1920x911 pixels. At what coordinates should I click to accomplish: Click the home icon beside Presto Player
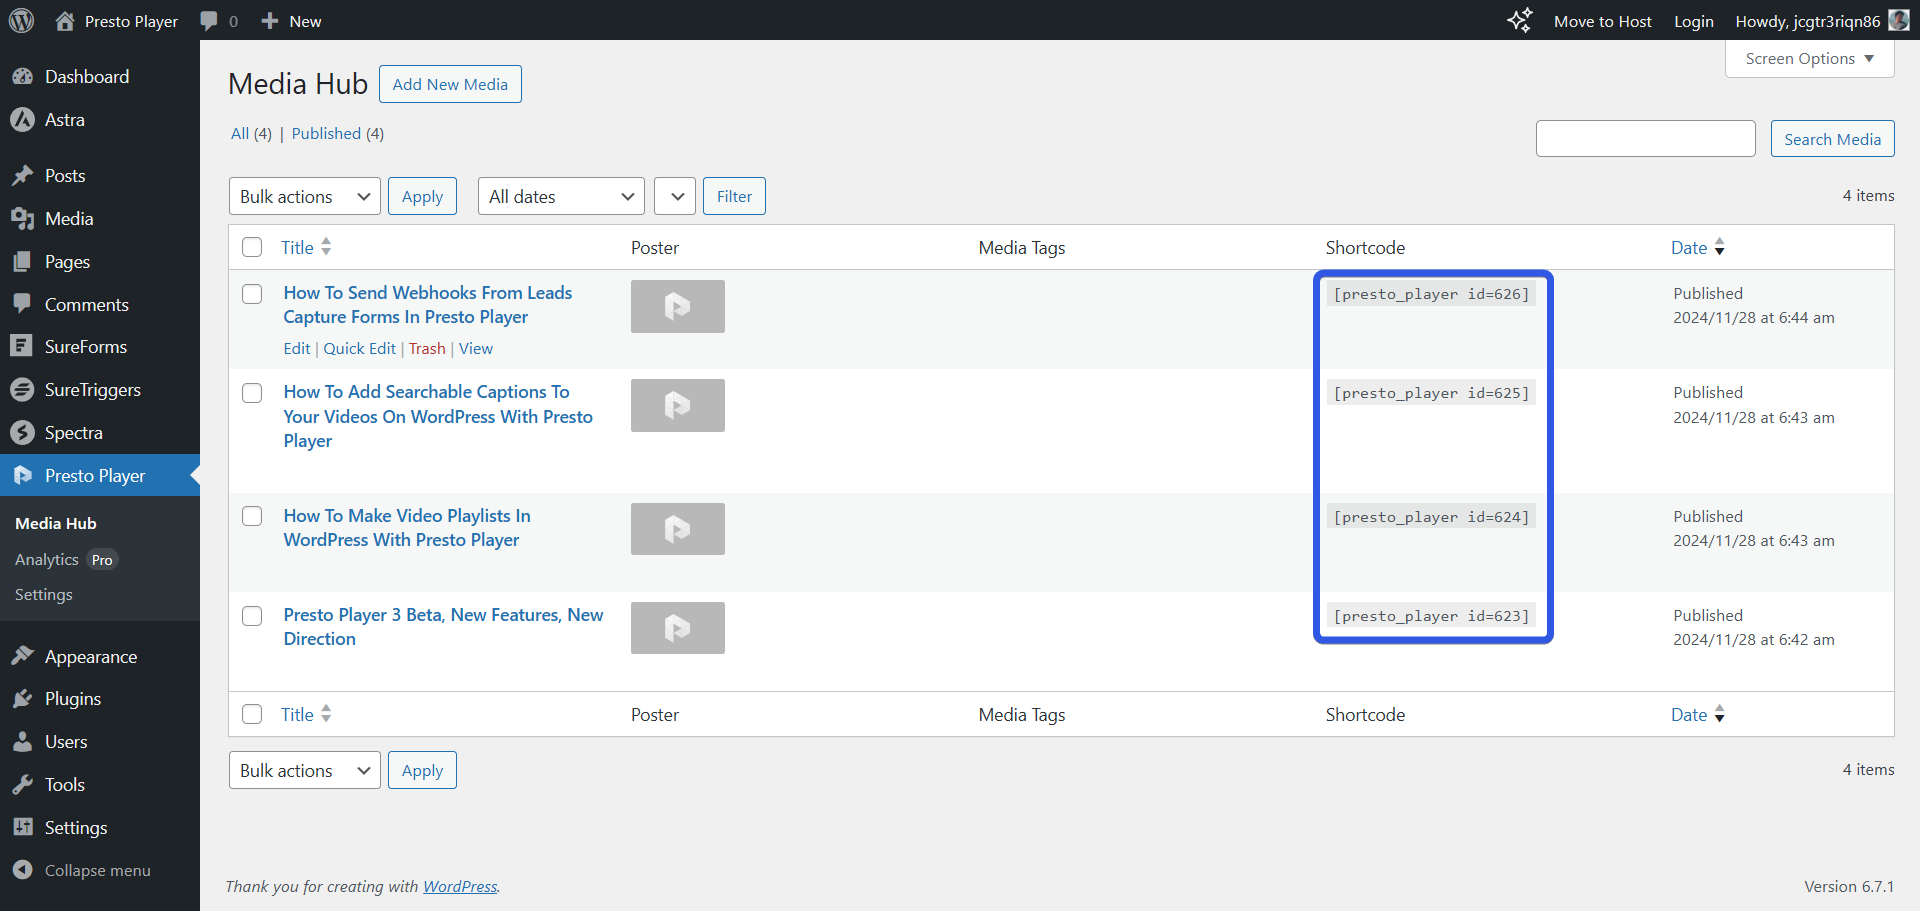pos(65,20)
